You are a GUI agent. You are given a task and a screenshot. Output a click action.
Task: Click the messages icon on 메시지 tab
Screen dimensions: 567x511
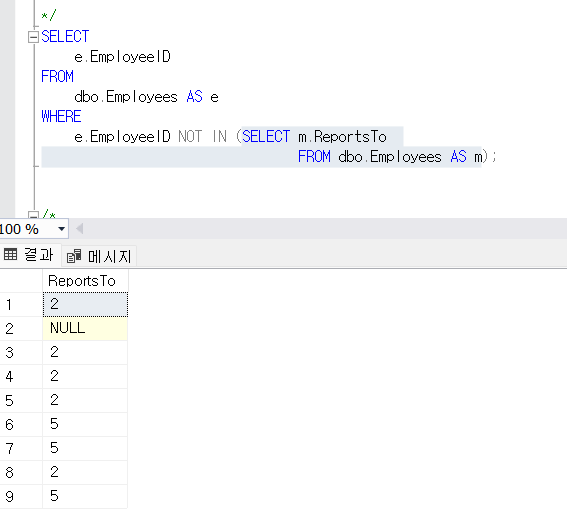74,256
